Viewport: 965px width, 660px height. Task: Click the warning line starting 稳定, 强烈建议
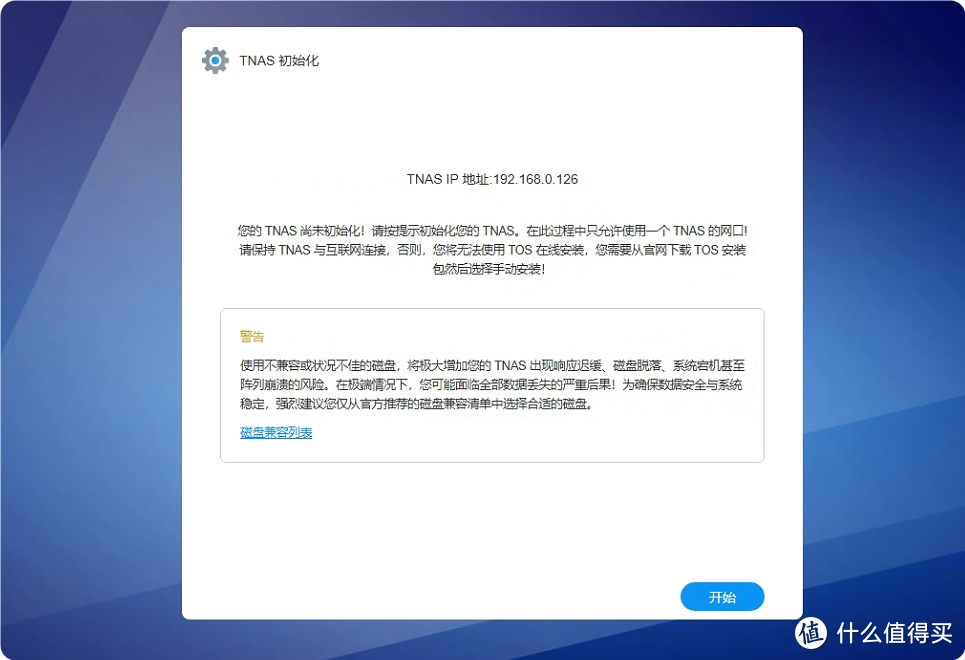(x=417, y=404)
